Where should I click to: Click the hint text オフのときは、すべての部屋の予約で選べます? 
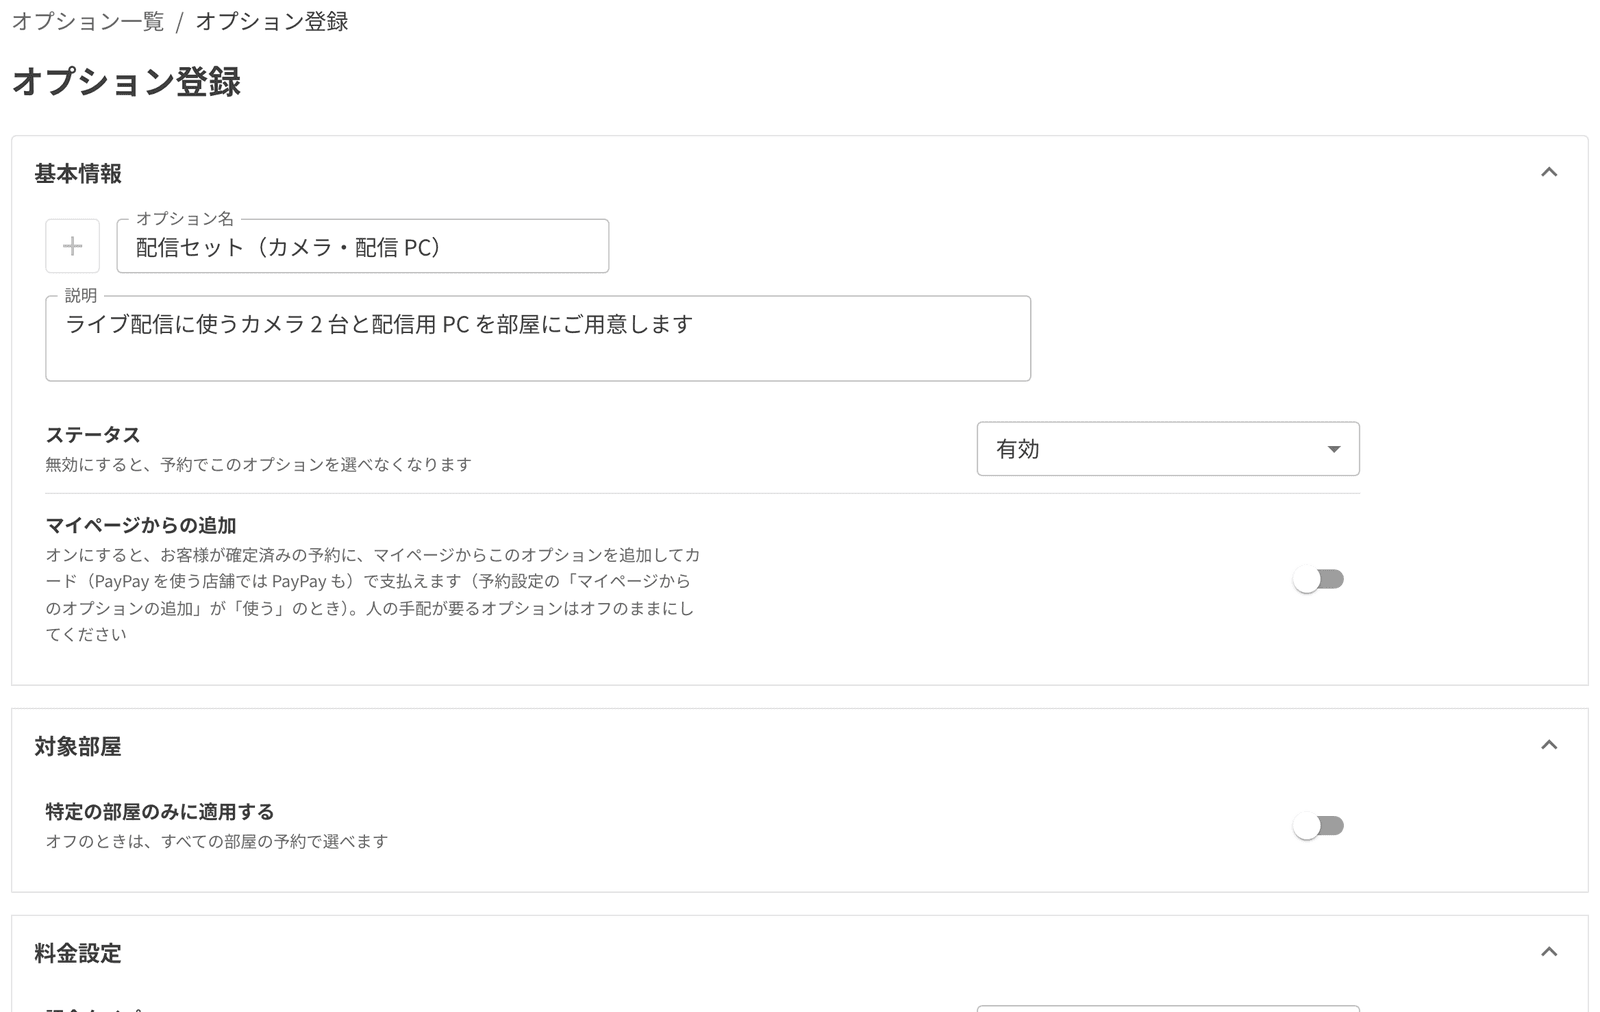217,842
